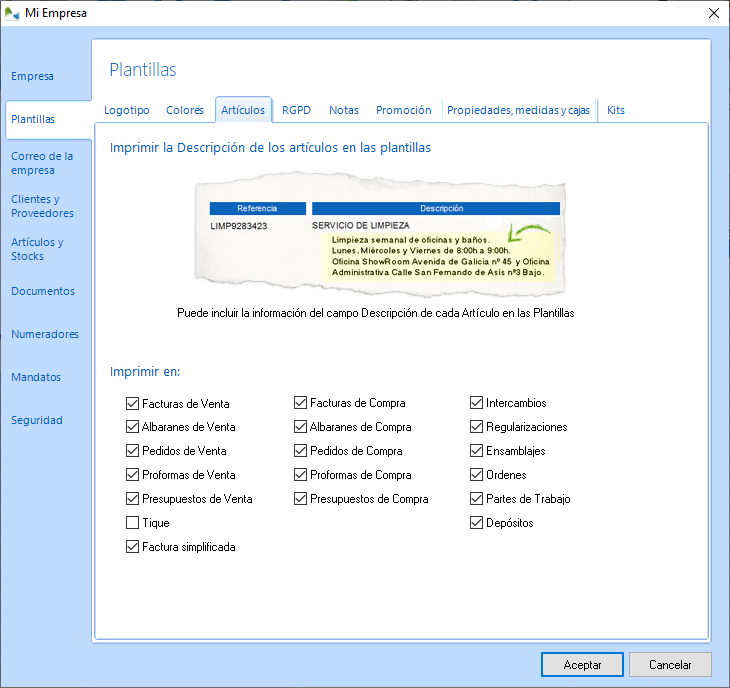
Task: Open the Colores tab
Action: click(185, 110)
